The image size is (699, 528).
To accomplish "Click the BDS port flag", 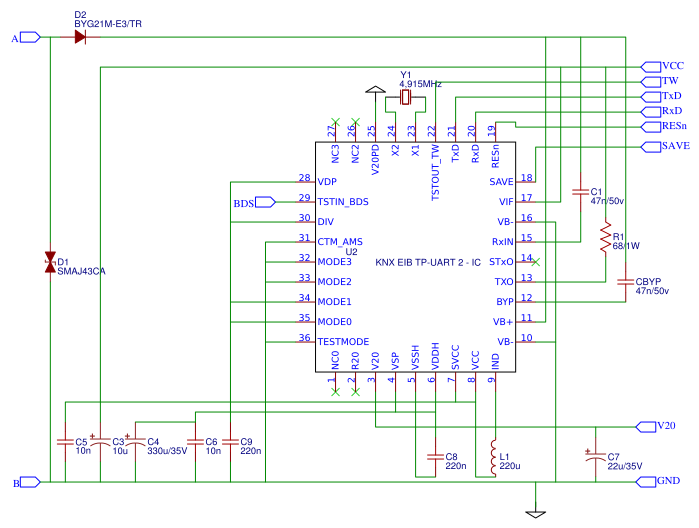I will 266,202.
